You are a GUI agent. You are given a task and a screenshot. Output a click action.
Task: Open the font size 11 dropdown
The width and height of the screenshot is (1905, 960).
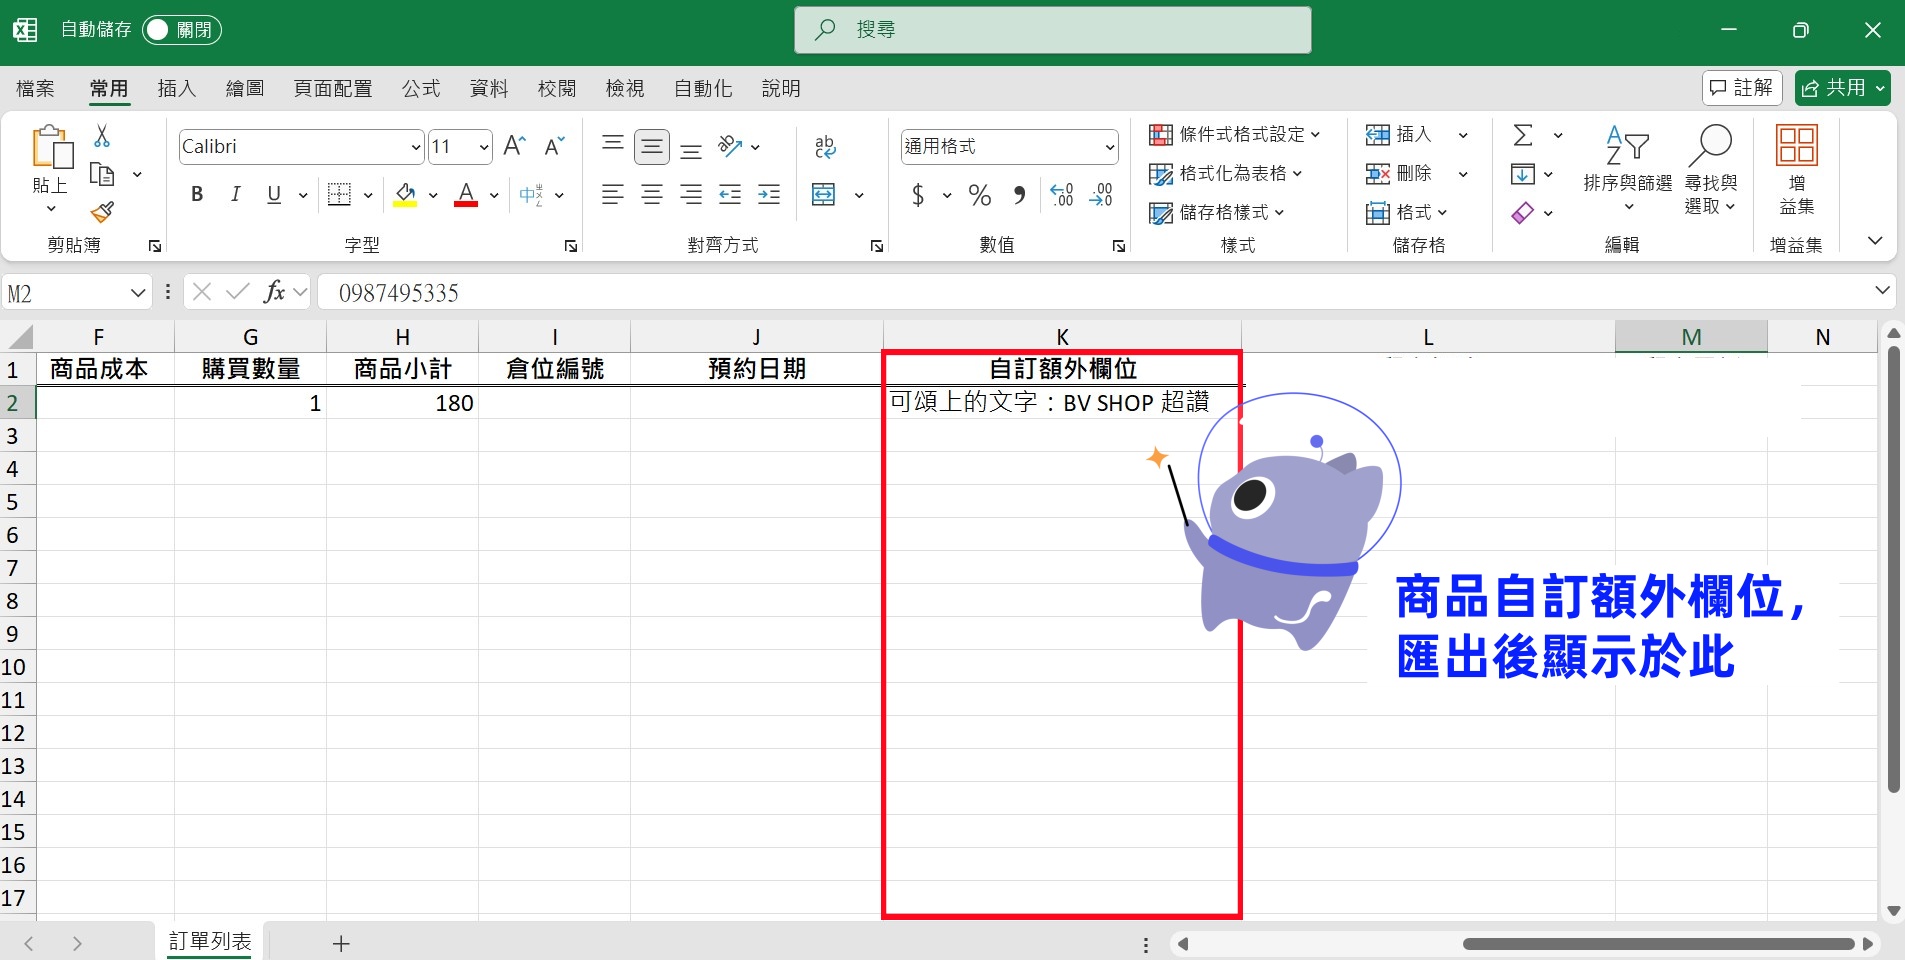click(484, 147)
